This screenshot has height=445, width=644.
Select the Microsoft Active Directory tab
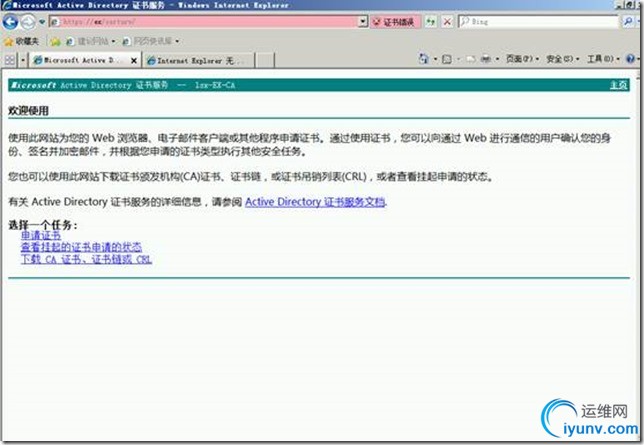(80, 60)
